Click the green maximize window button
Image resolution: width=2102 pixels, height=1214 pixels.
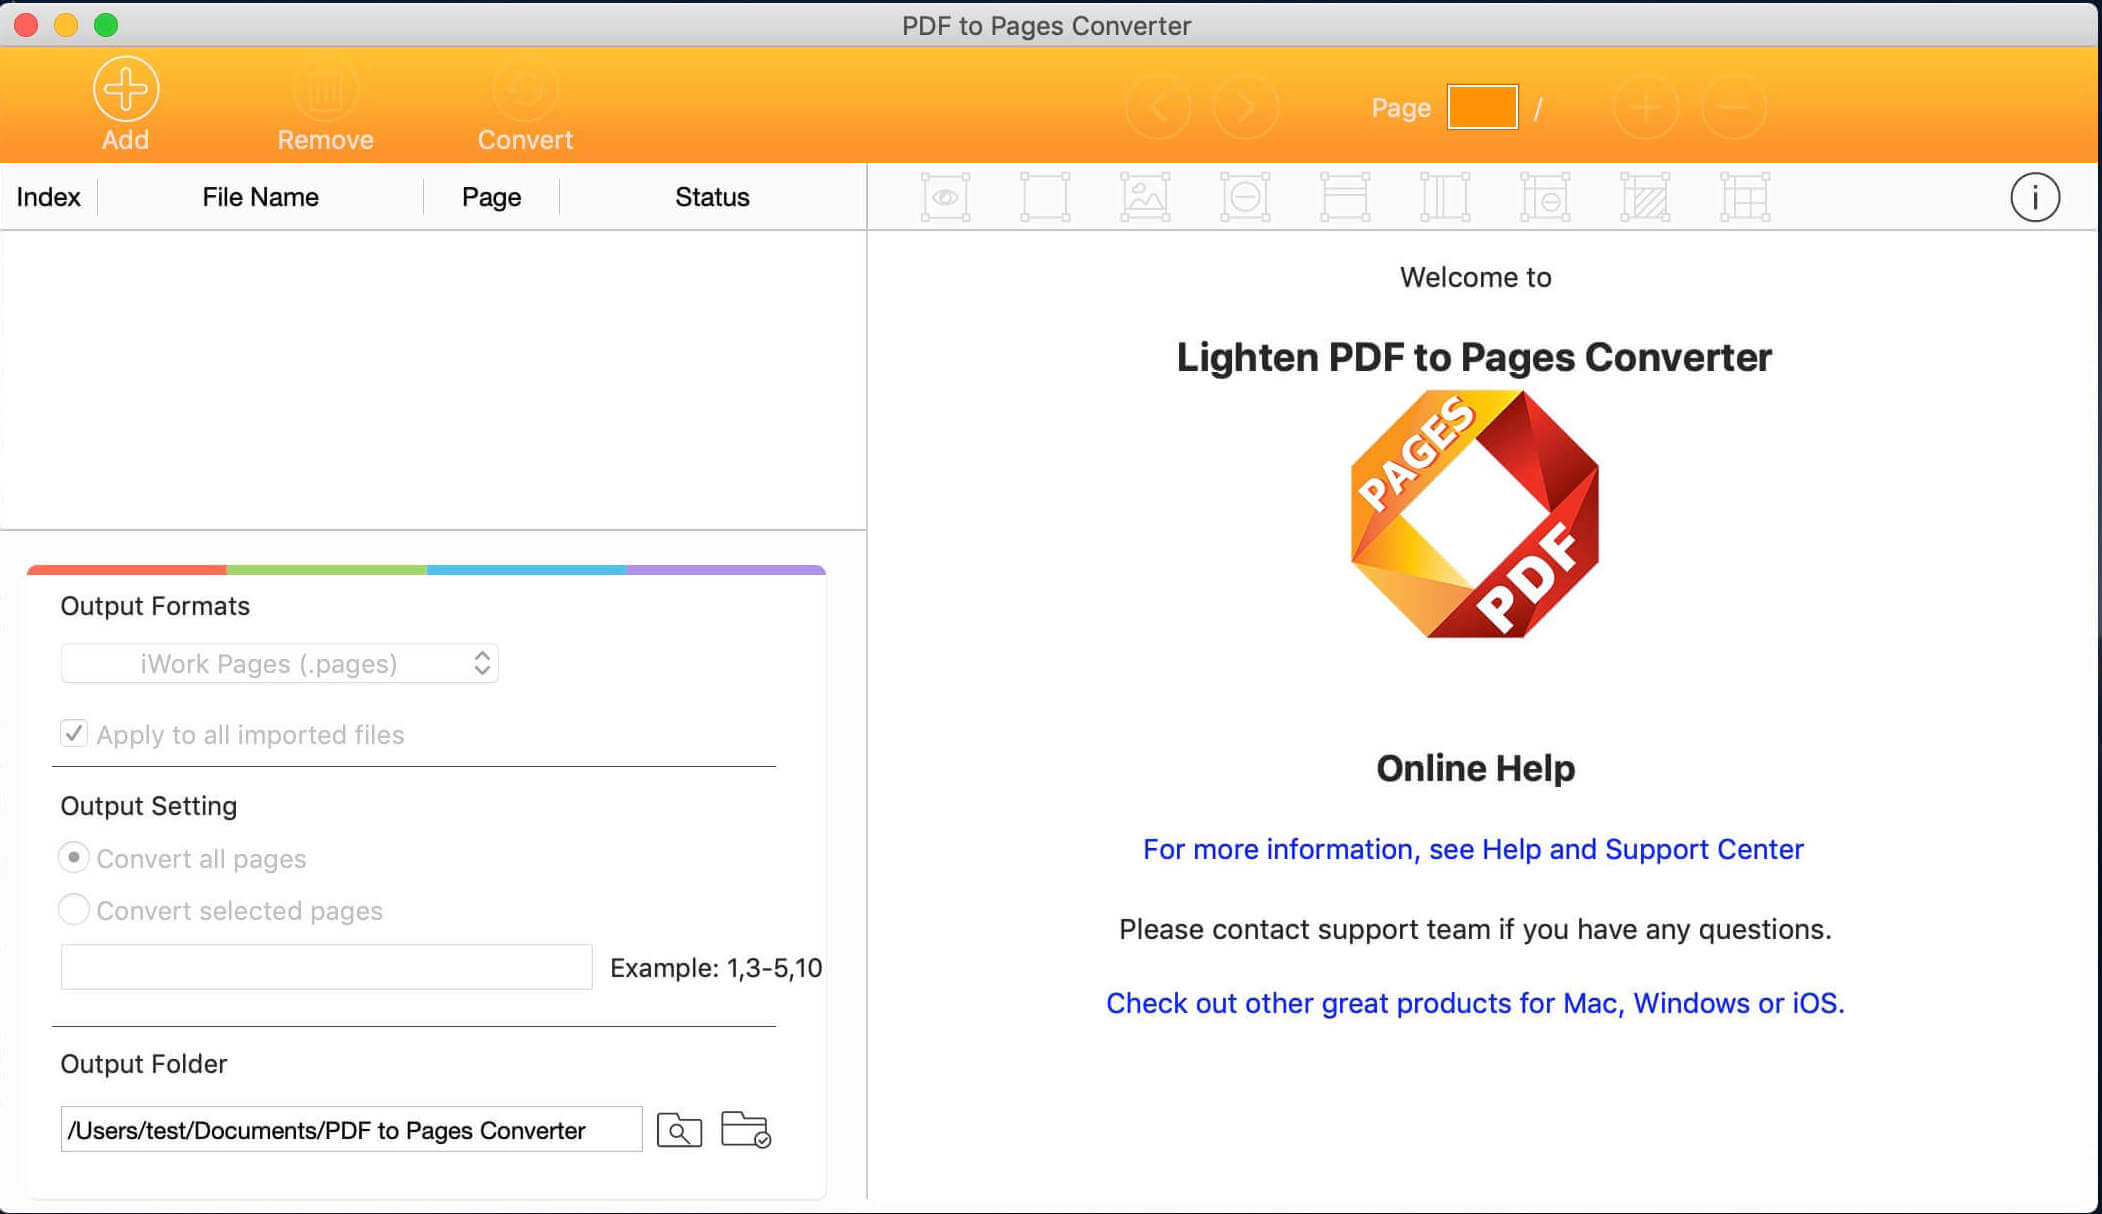(x=106, y=25)
